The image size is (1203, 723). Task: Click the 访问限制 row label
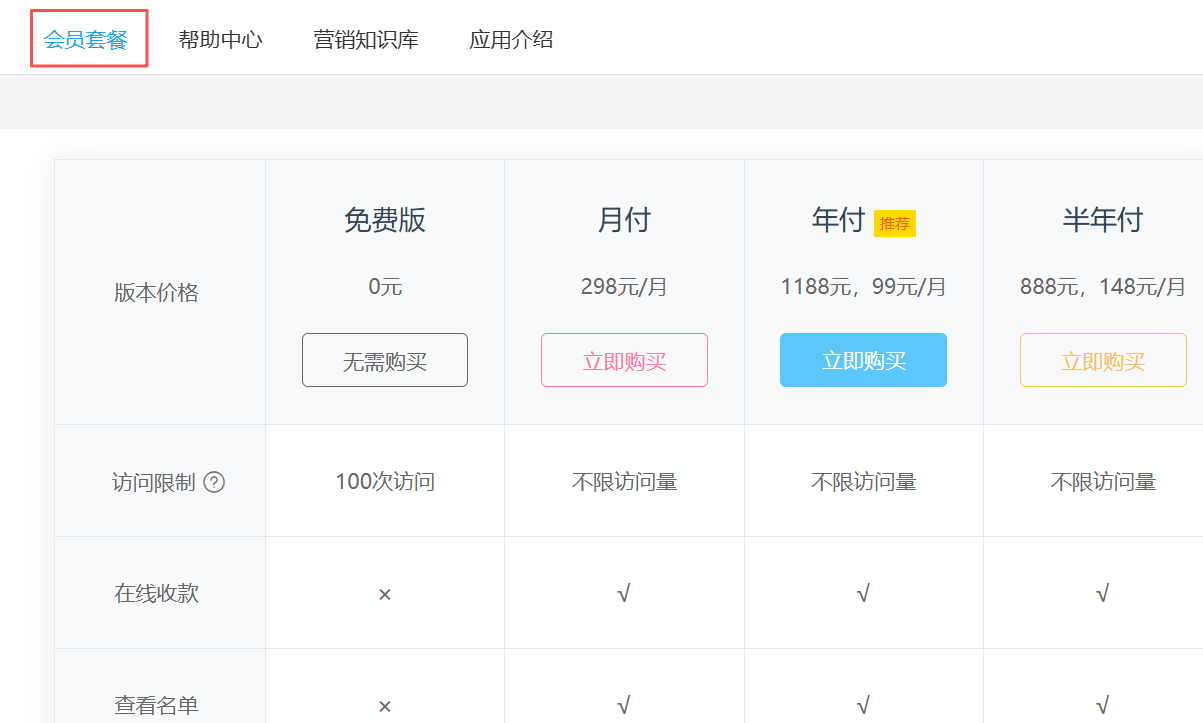coord(154,483)
